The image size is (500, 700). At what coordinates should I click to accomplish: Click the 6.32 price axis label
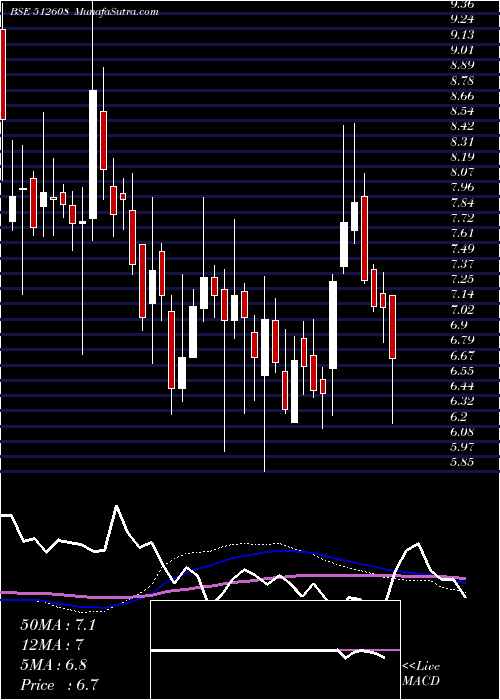(462, 402)
